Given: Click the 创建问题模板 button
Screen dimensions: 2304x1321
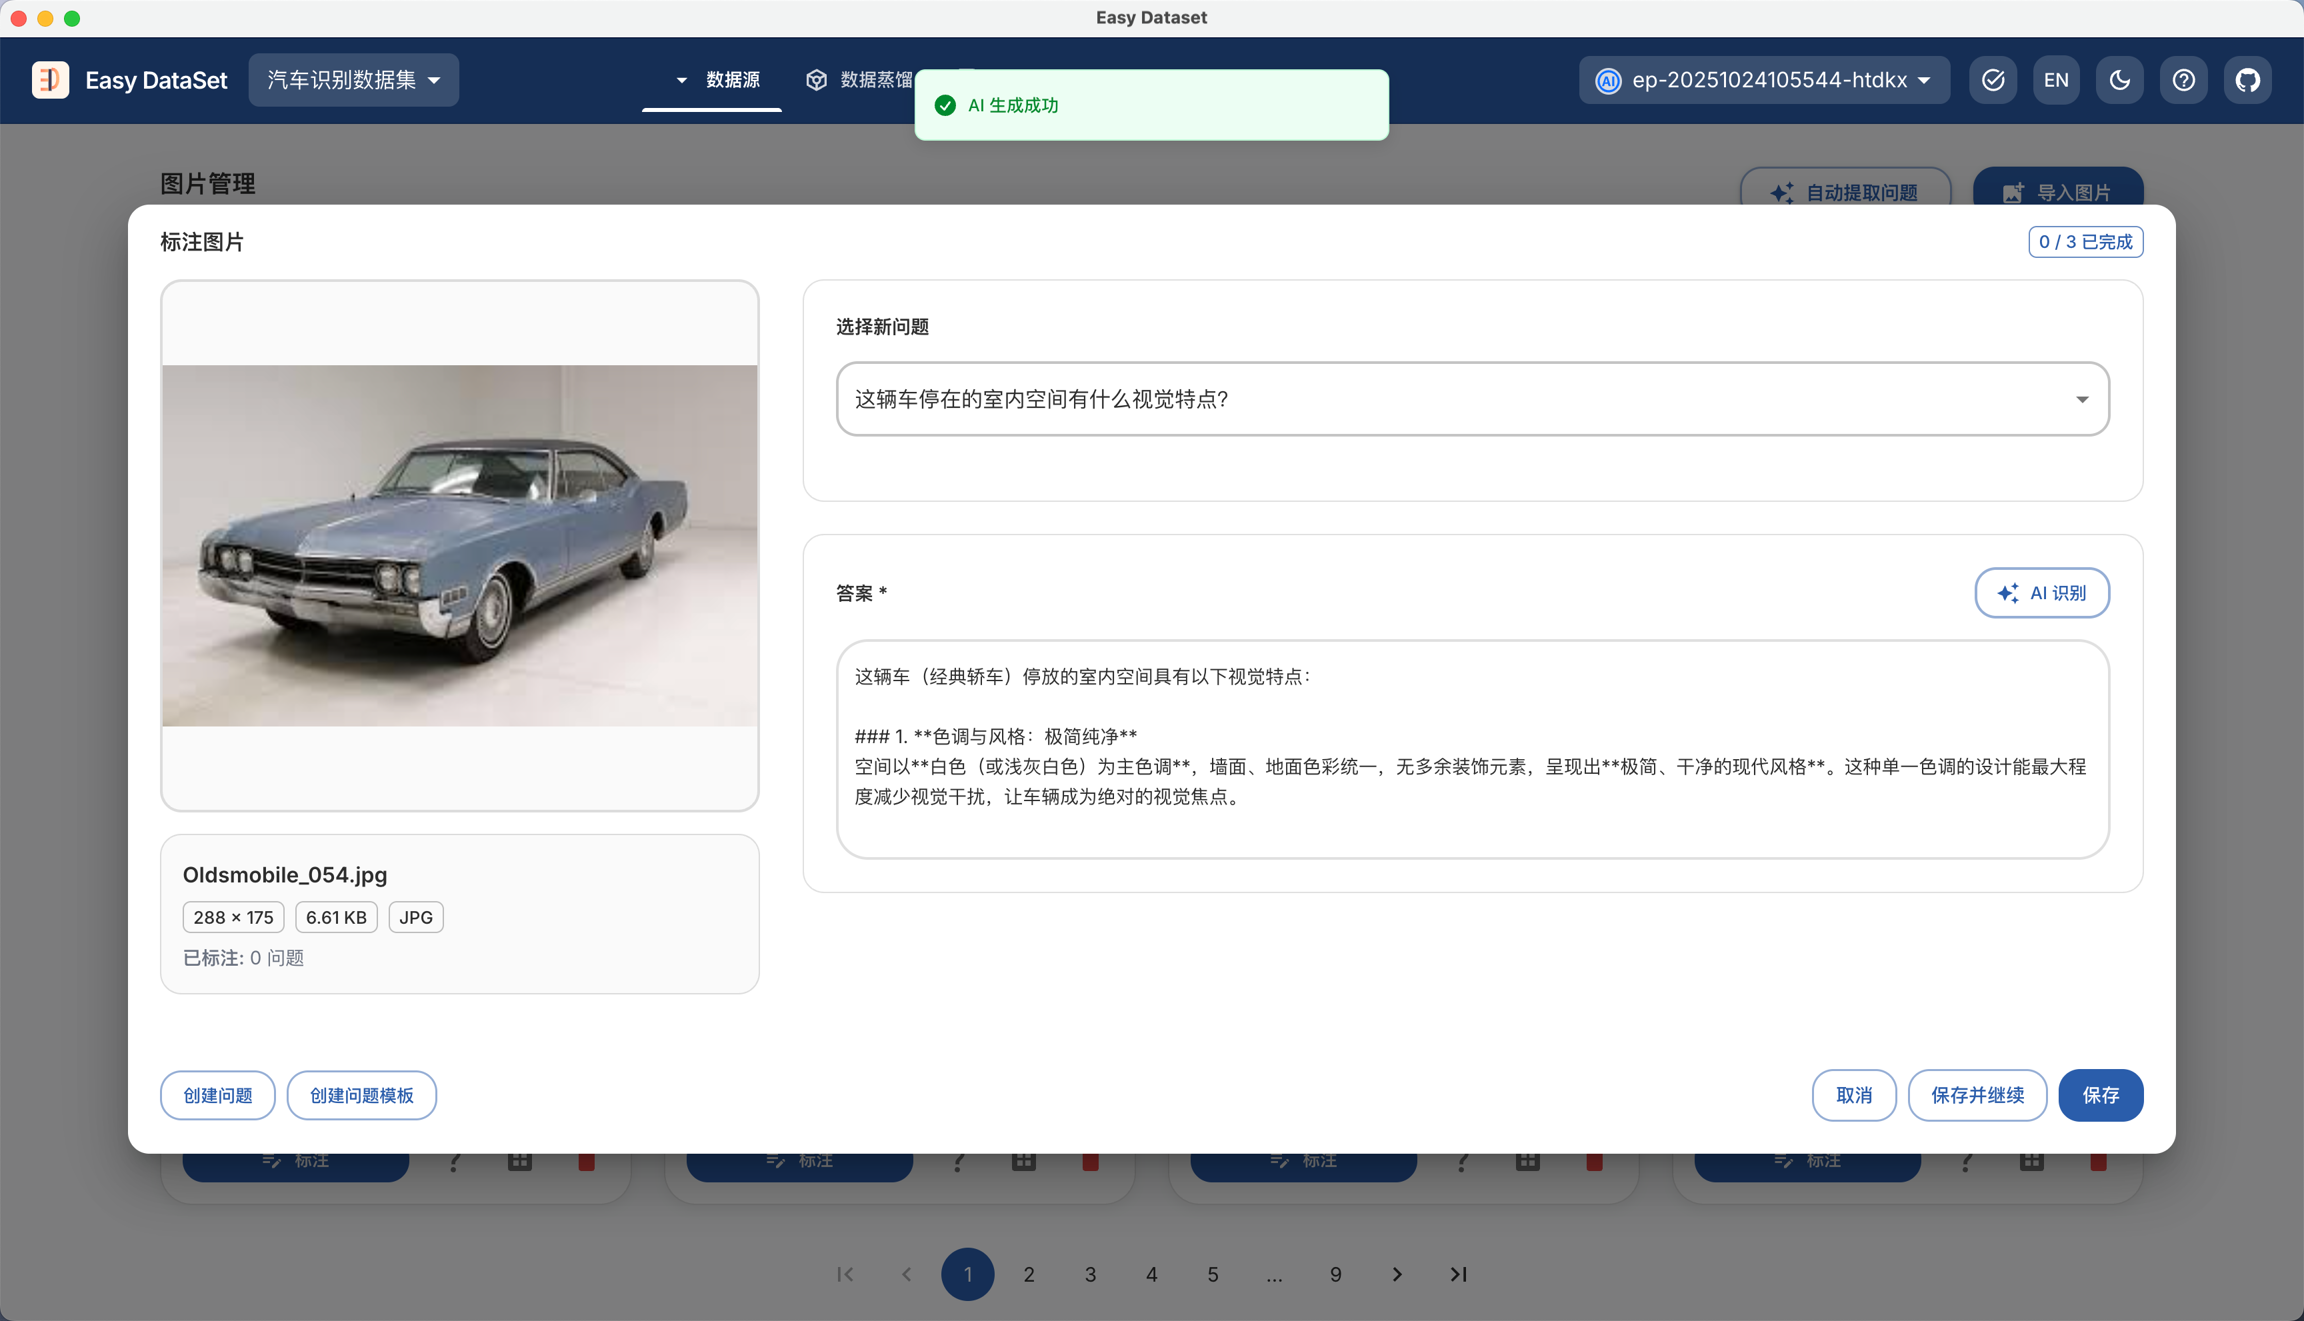Looking at the screenshot, I should tap(361, 1095).
